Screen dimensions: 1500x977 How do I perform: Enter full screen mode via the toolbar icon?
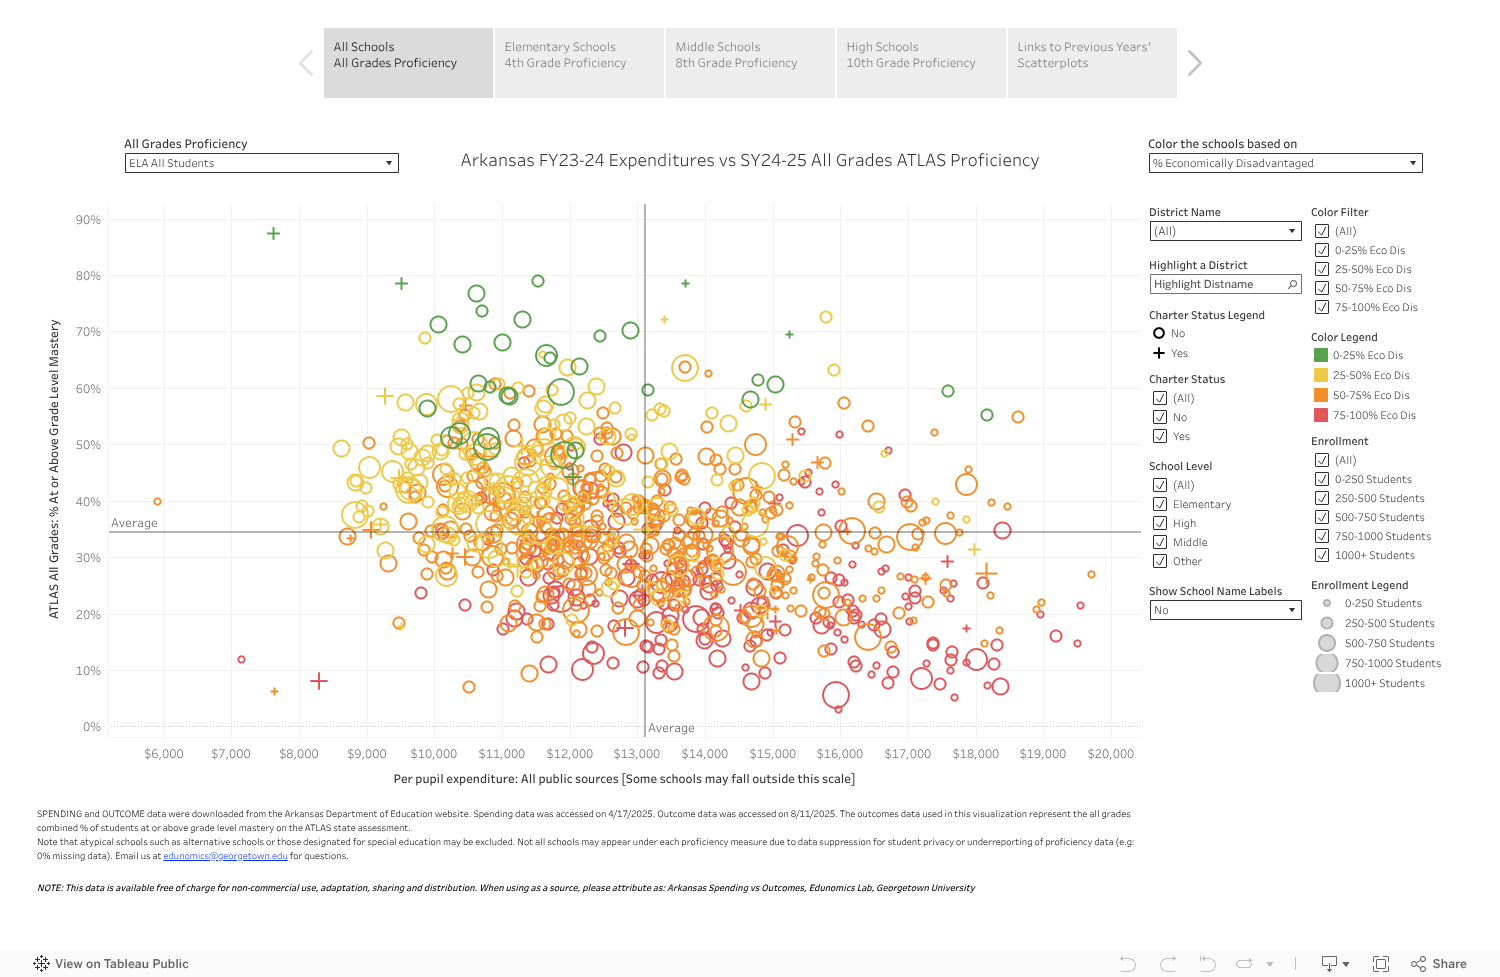[x=1382, y=963]
